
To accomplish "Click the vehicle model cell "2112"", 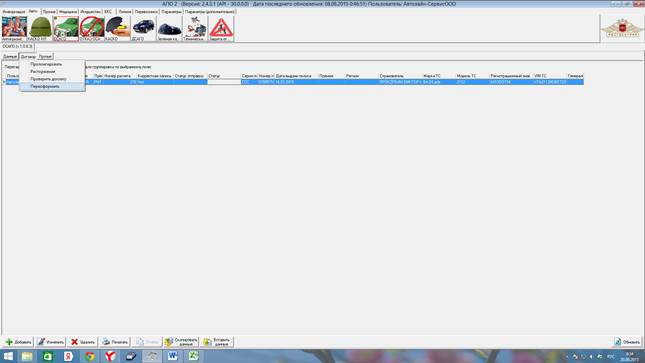I will pos(472,82).
